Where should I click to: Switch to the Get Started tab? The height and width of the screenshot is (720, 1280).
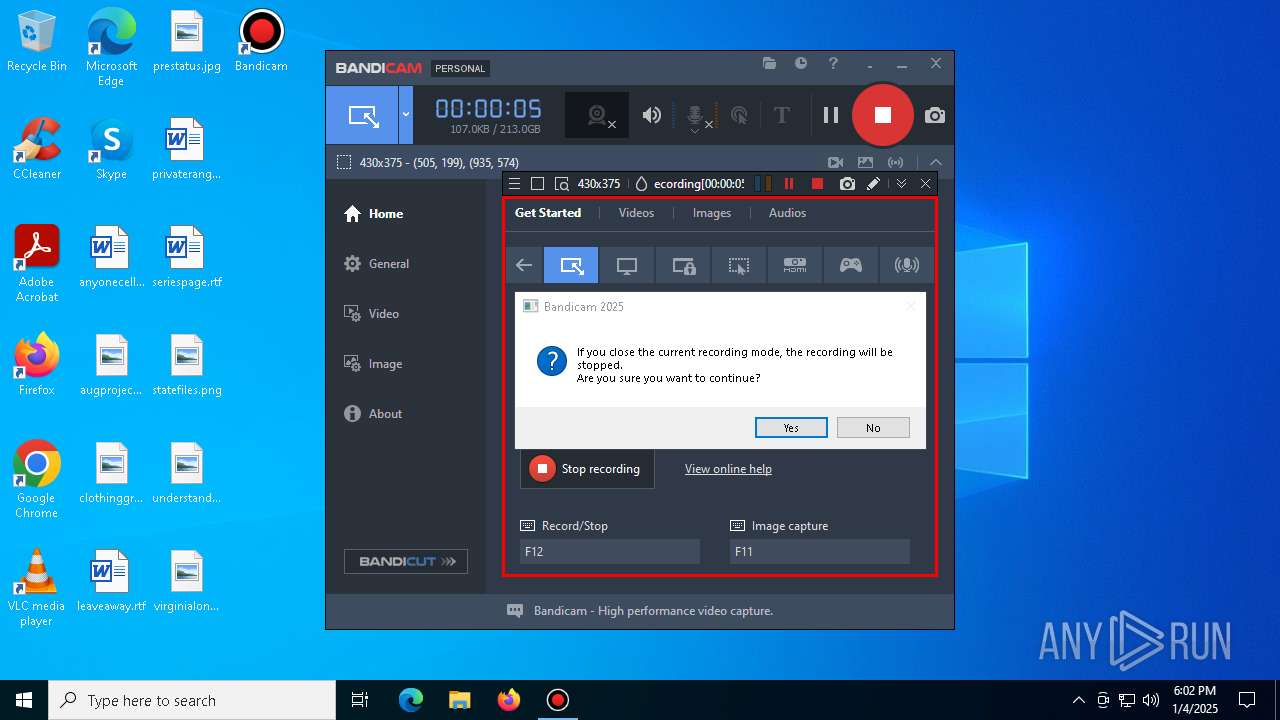tap(548, 213)
